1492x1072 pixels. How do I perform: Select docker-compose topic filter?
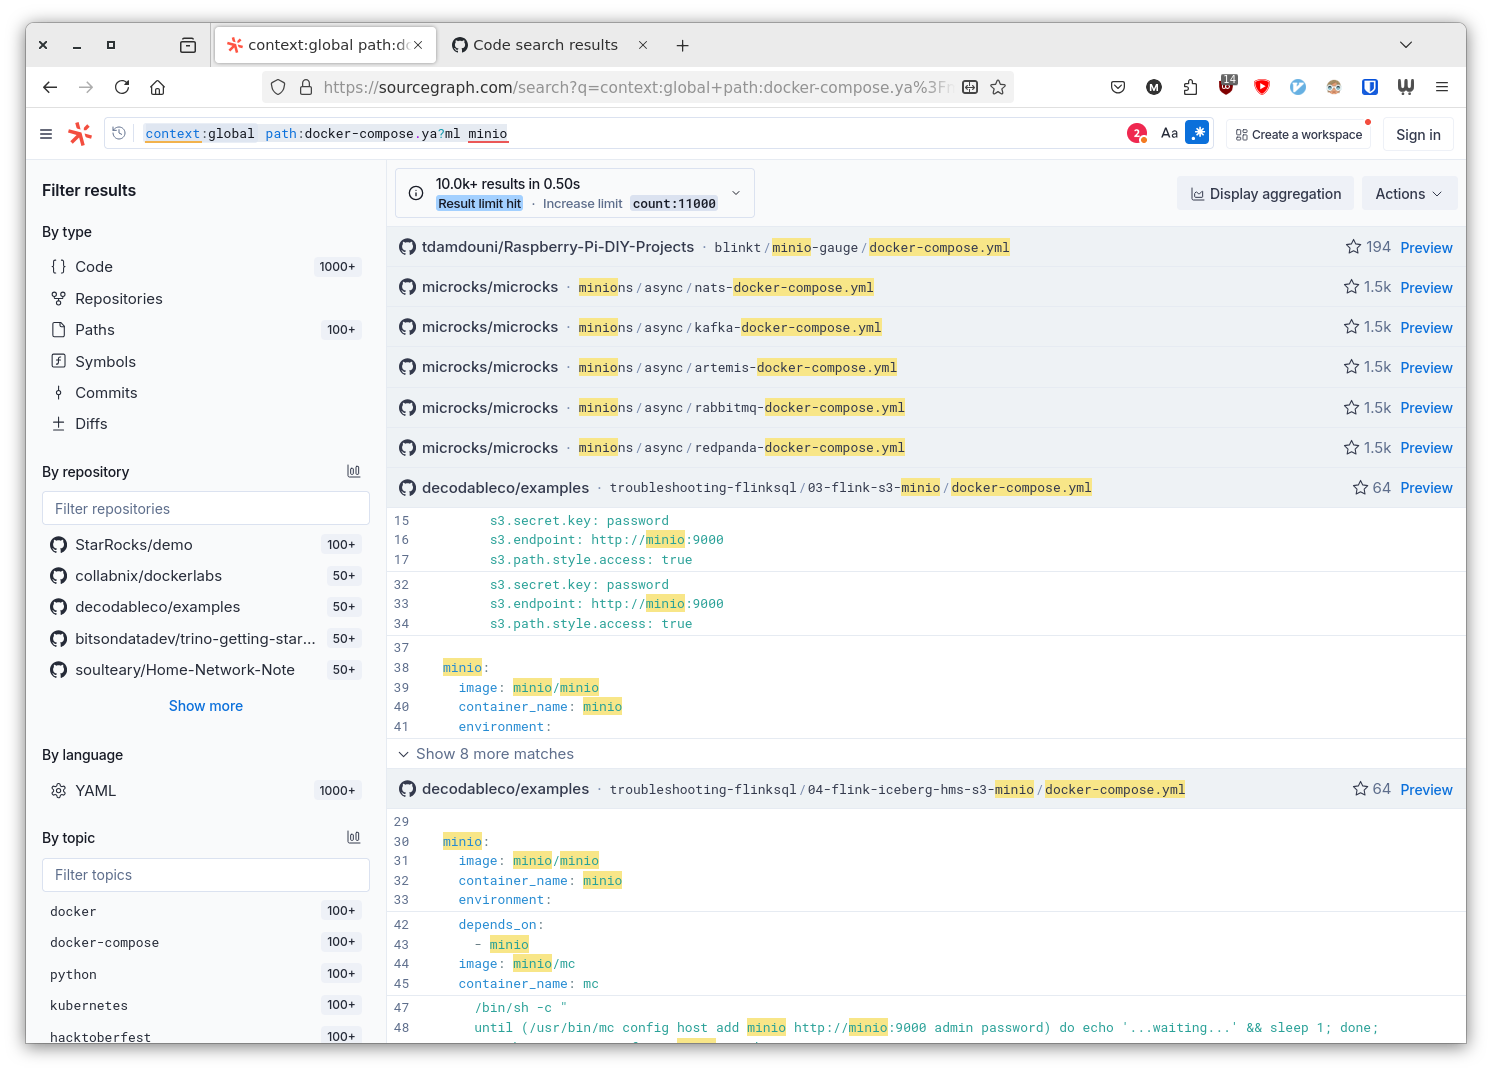coord(205,942)
